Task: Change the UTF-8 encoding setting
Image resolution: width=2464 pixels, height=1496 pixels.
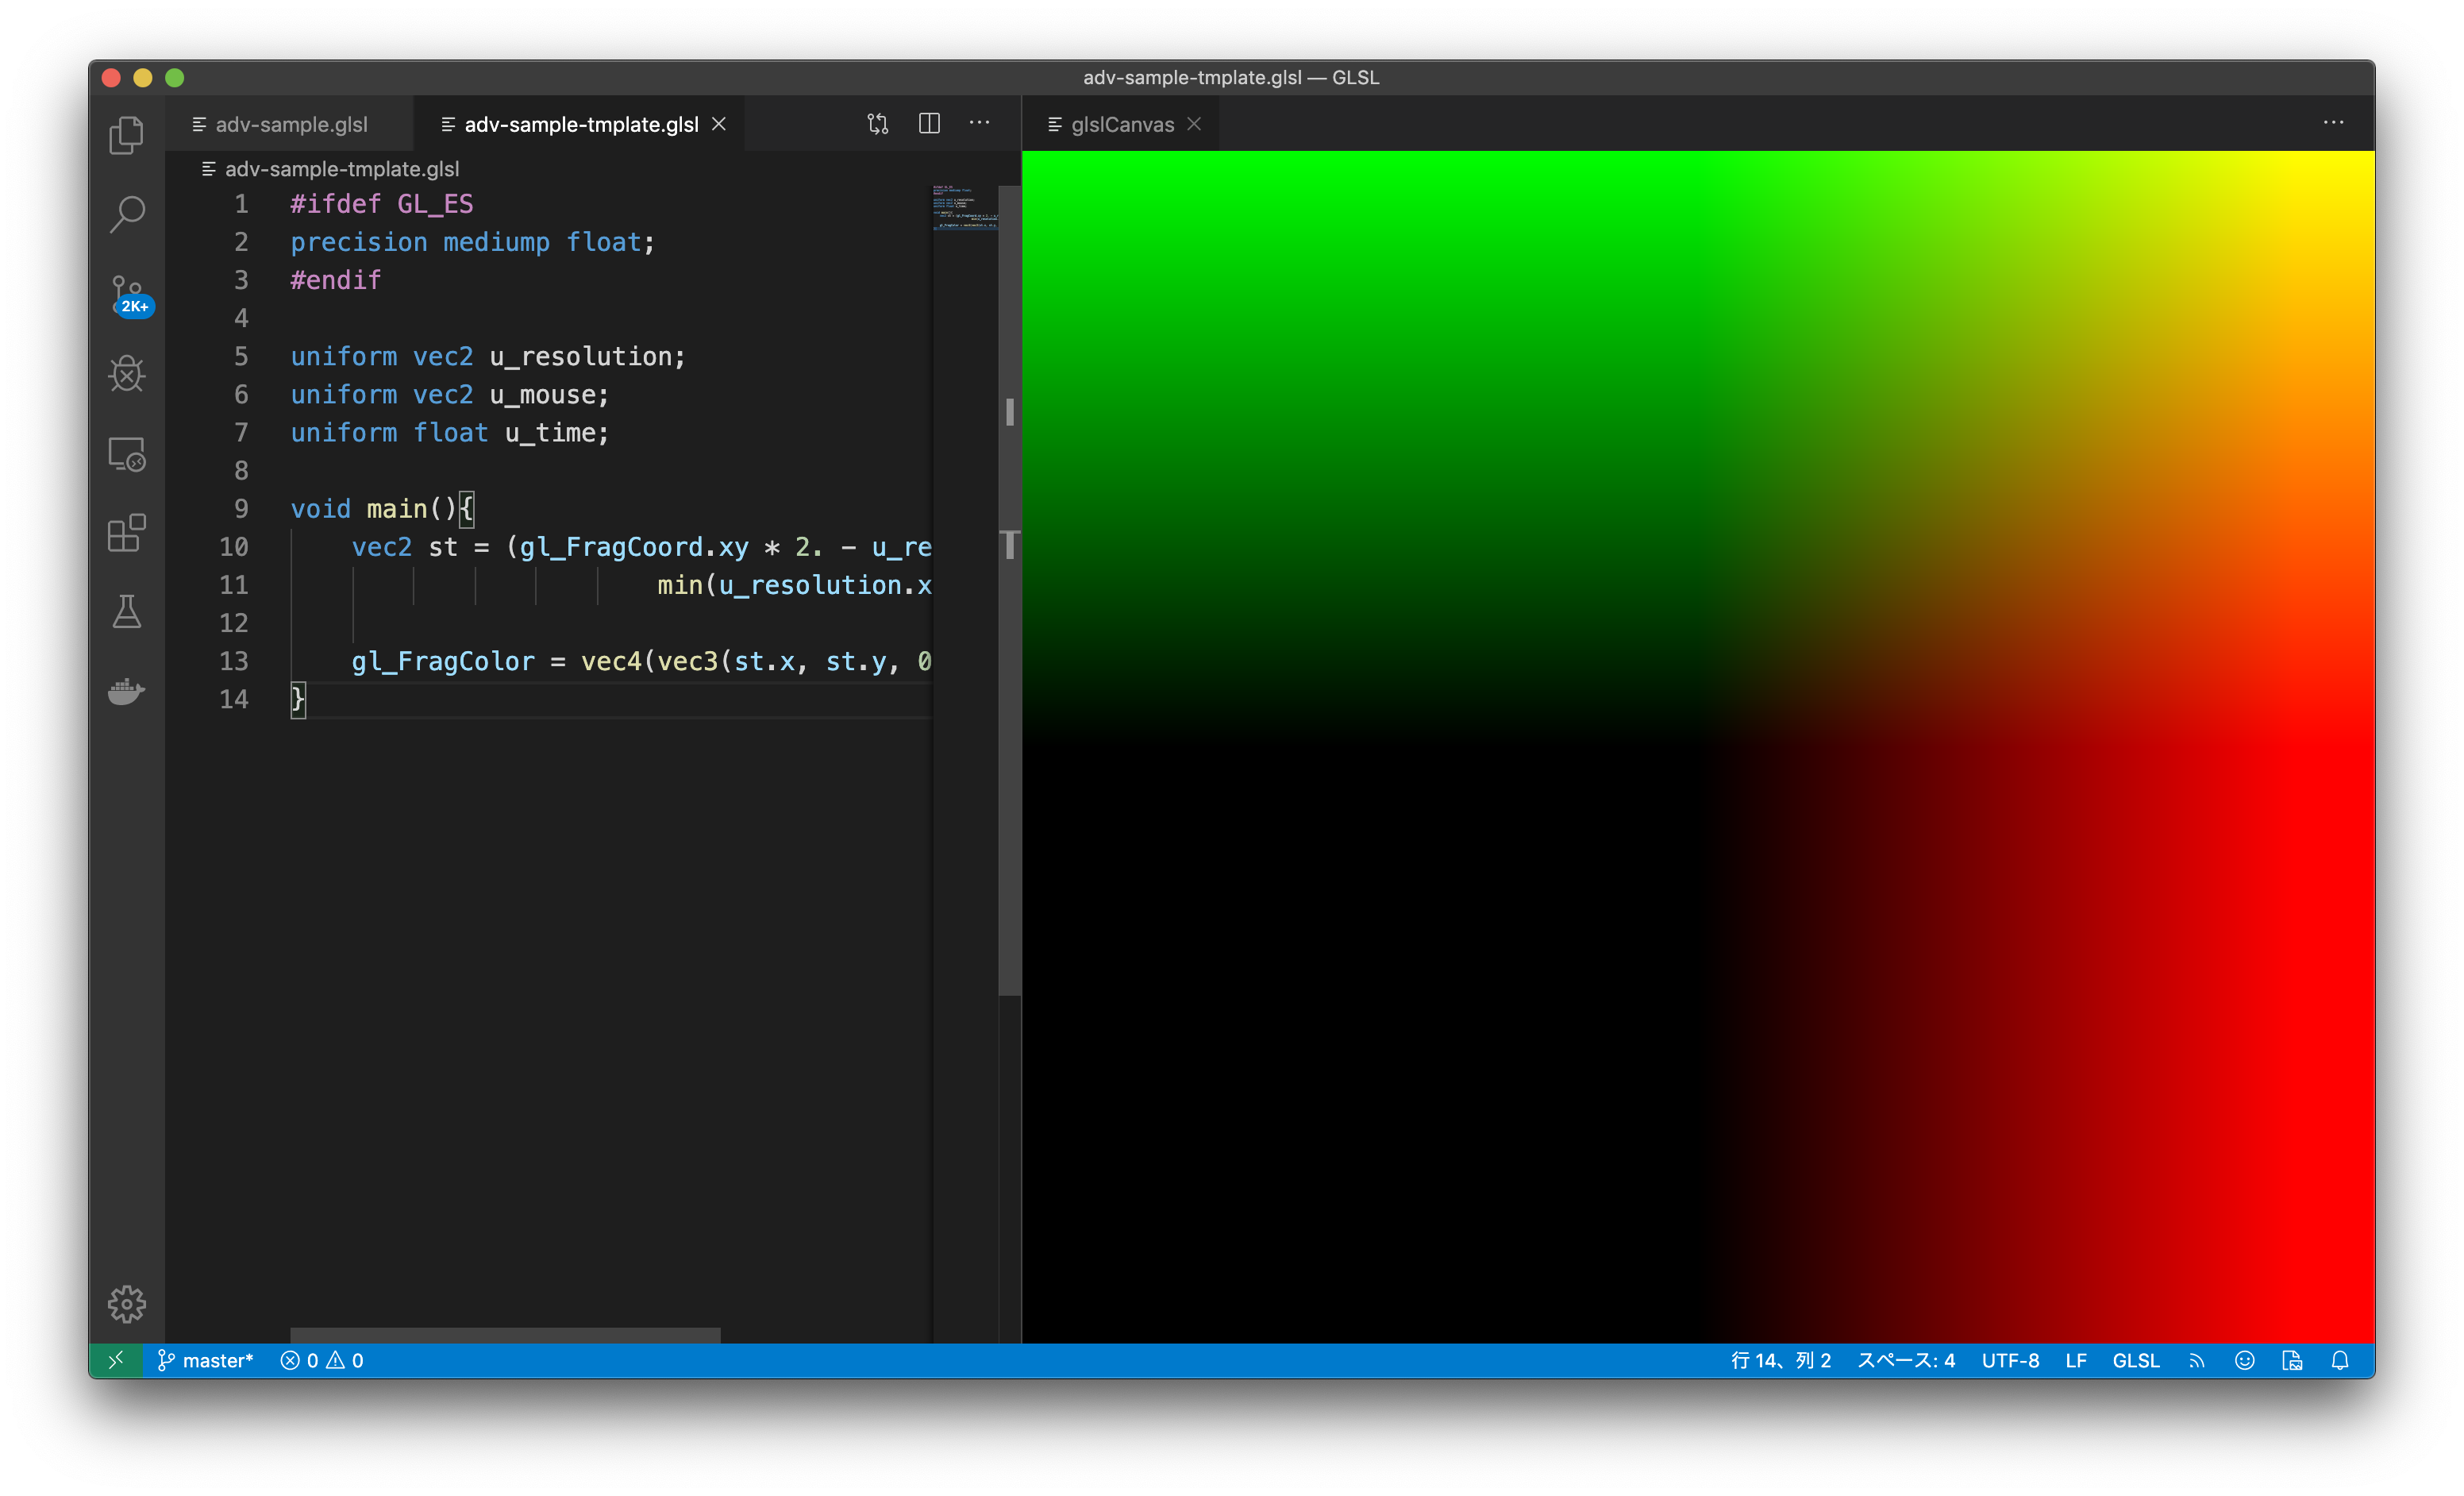Action: (x=2010, y=1360)
